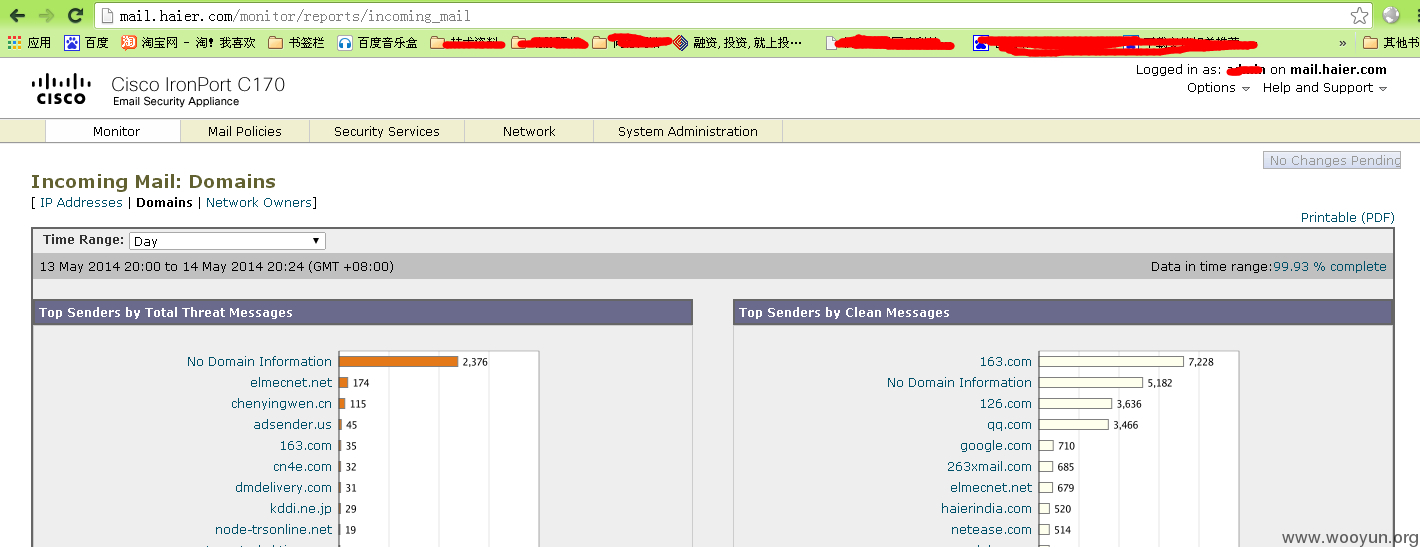Open the 应用 apps bookmark

click(29, 43)
